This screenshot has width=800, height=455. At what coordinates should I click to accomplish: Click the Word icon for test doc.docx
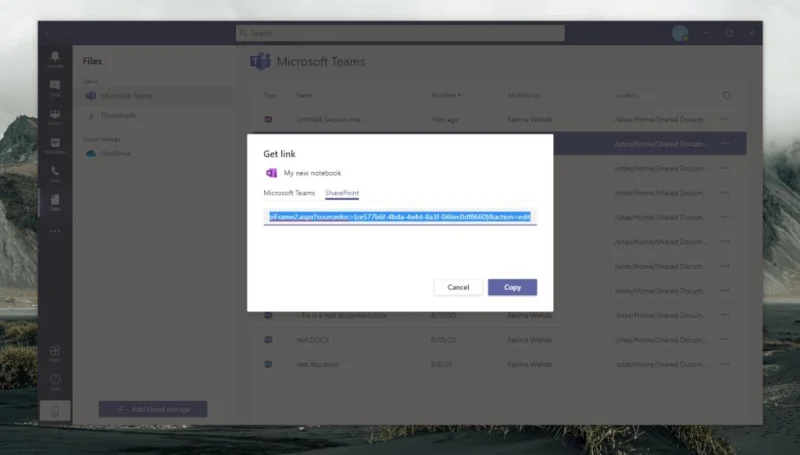[268, 364]
